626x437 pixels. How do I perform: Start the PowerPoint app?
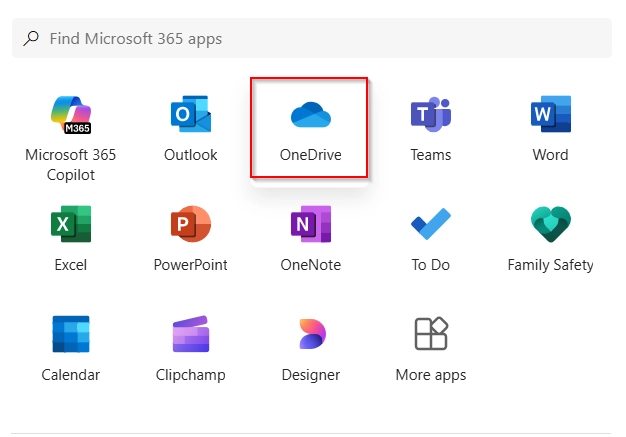click(190, 239)
